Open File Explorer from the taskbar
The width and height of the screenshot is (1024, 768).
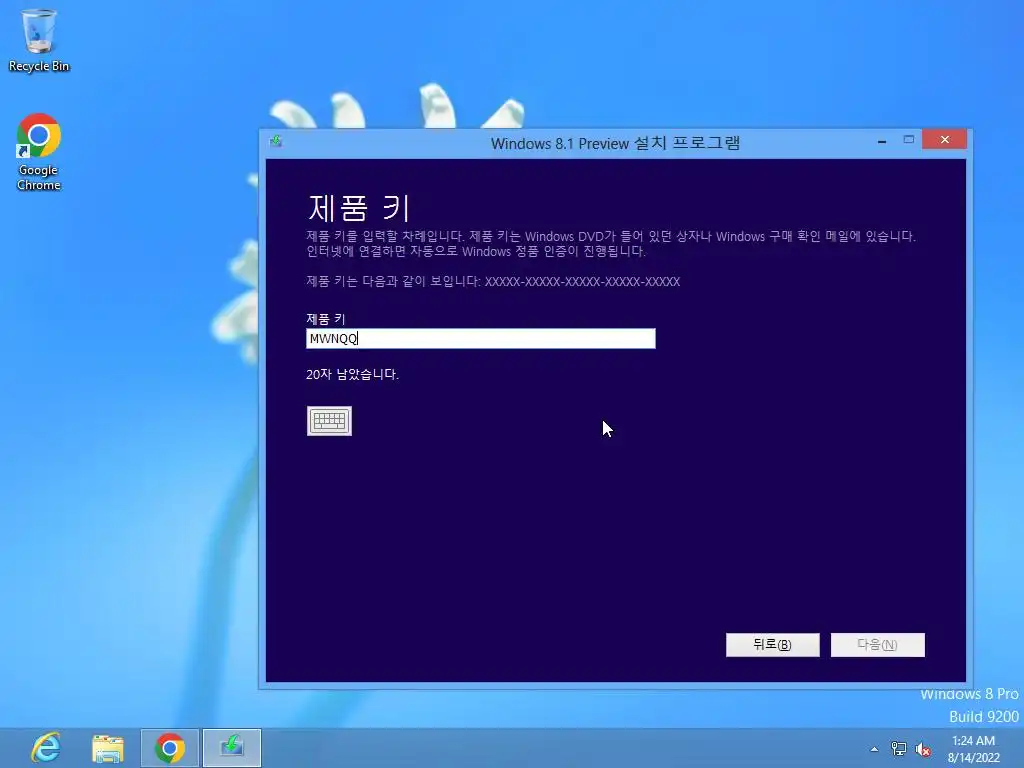click(x=108, y=748)
